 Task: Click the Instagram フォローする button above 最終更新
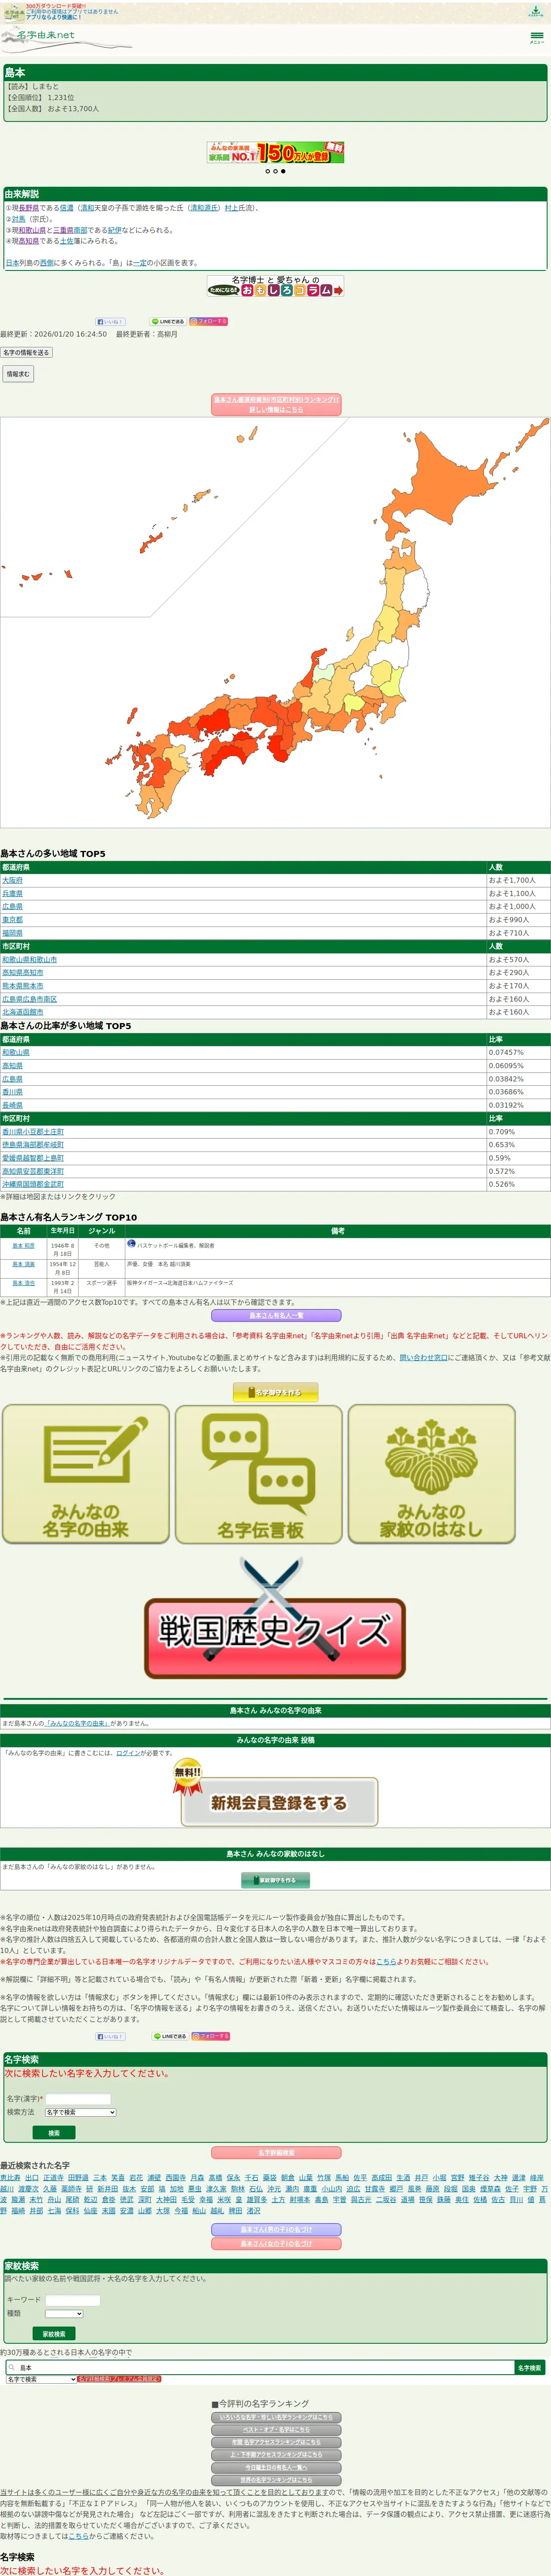tap(209, 322)
